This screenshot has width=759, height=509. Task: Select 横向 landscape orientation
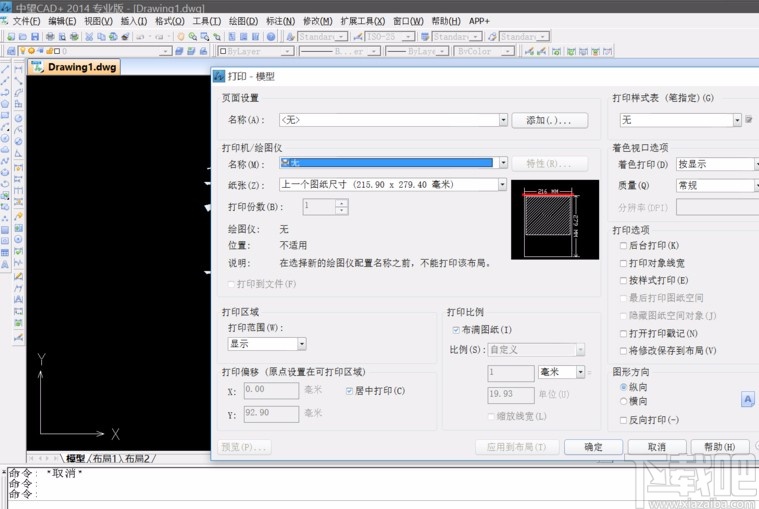pyautogui.click(x=623, y=401)
